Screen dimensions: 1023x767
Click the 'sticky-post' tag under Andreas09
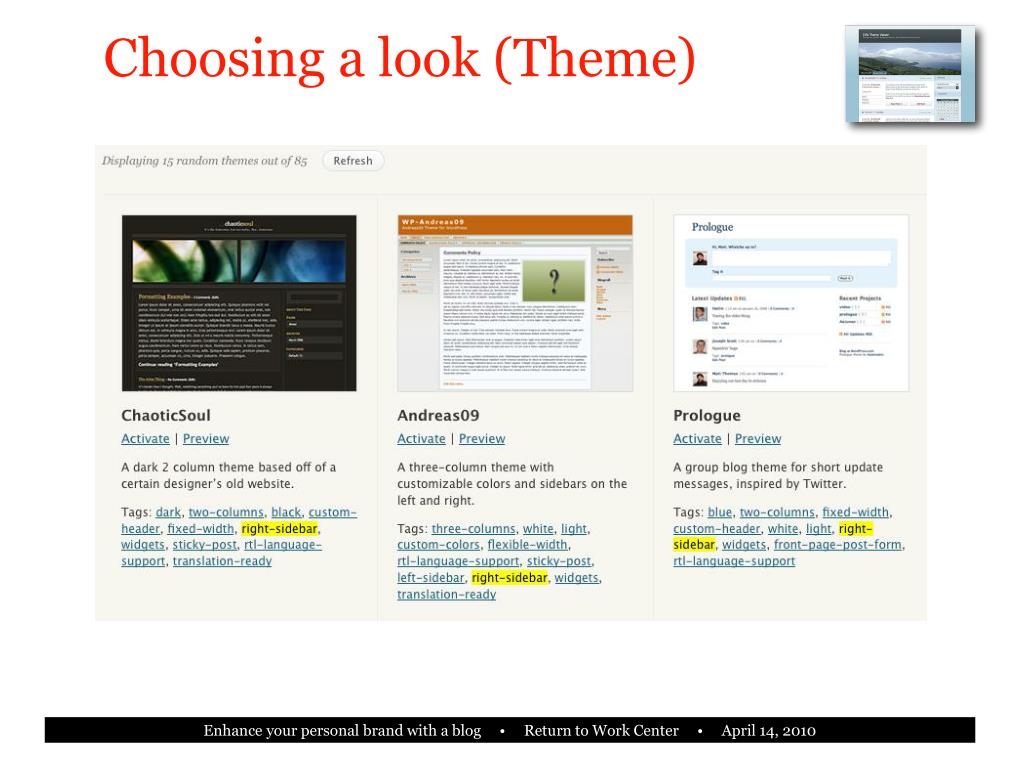click(x=559, y=561)
